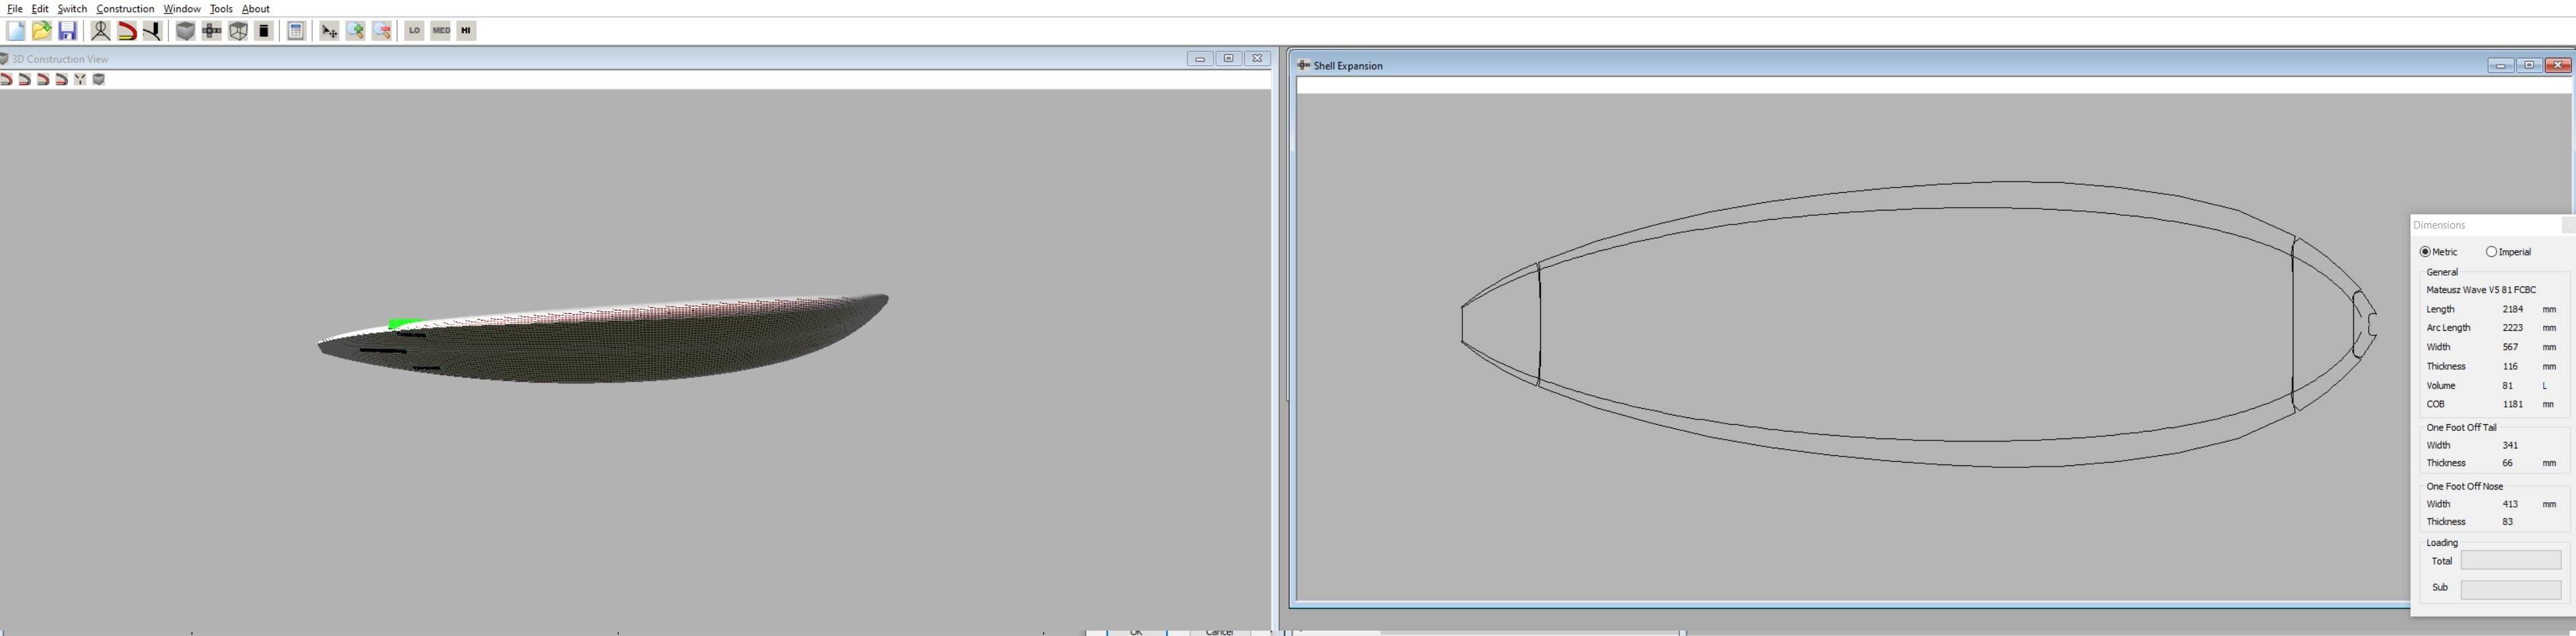
Task: Click the New file icon
Action: point(16,31)
